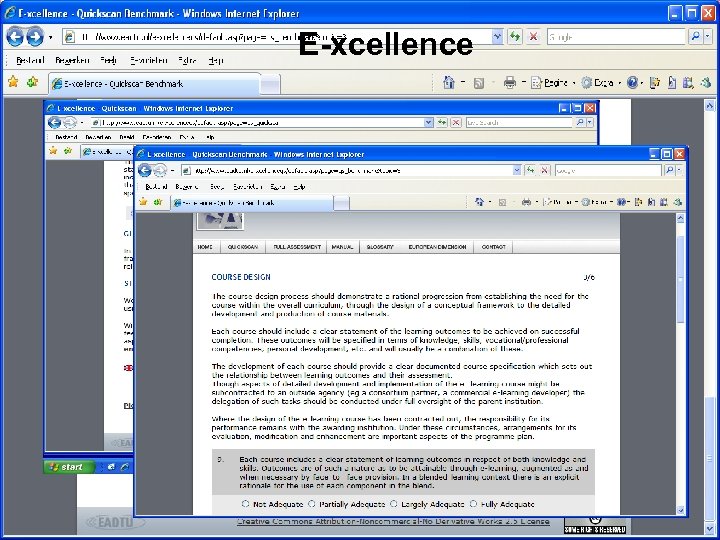The image size is (720, 540).
Task: Click Print icon in front window command bar
Action: pos(526,202)
